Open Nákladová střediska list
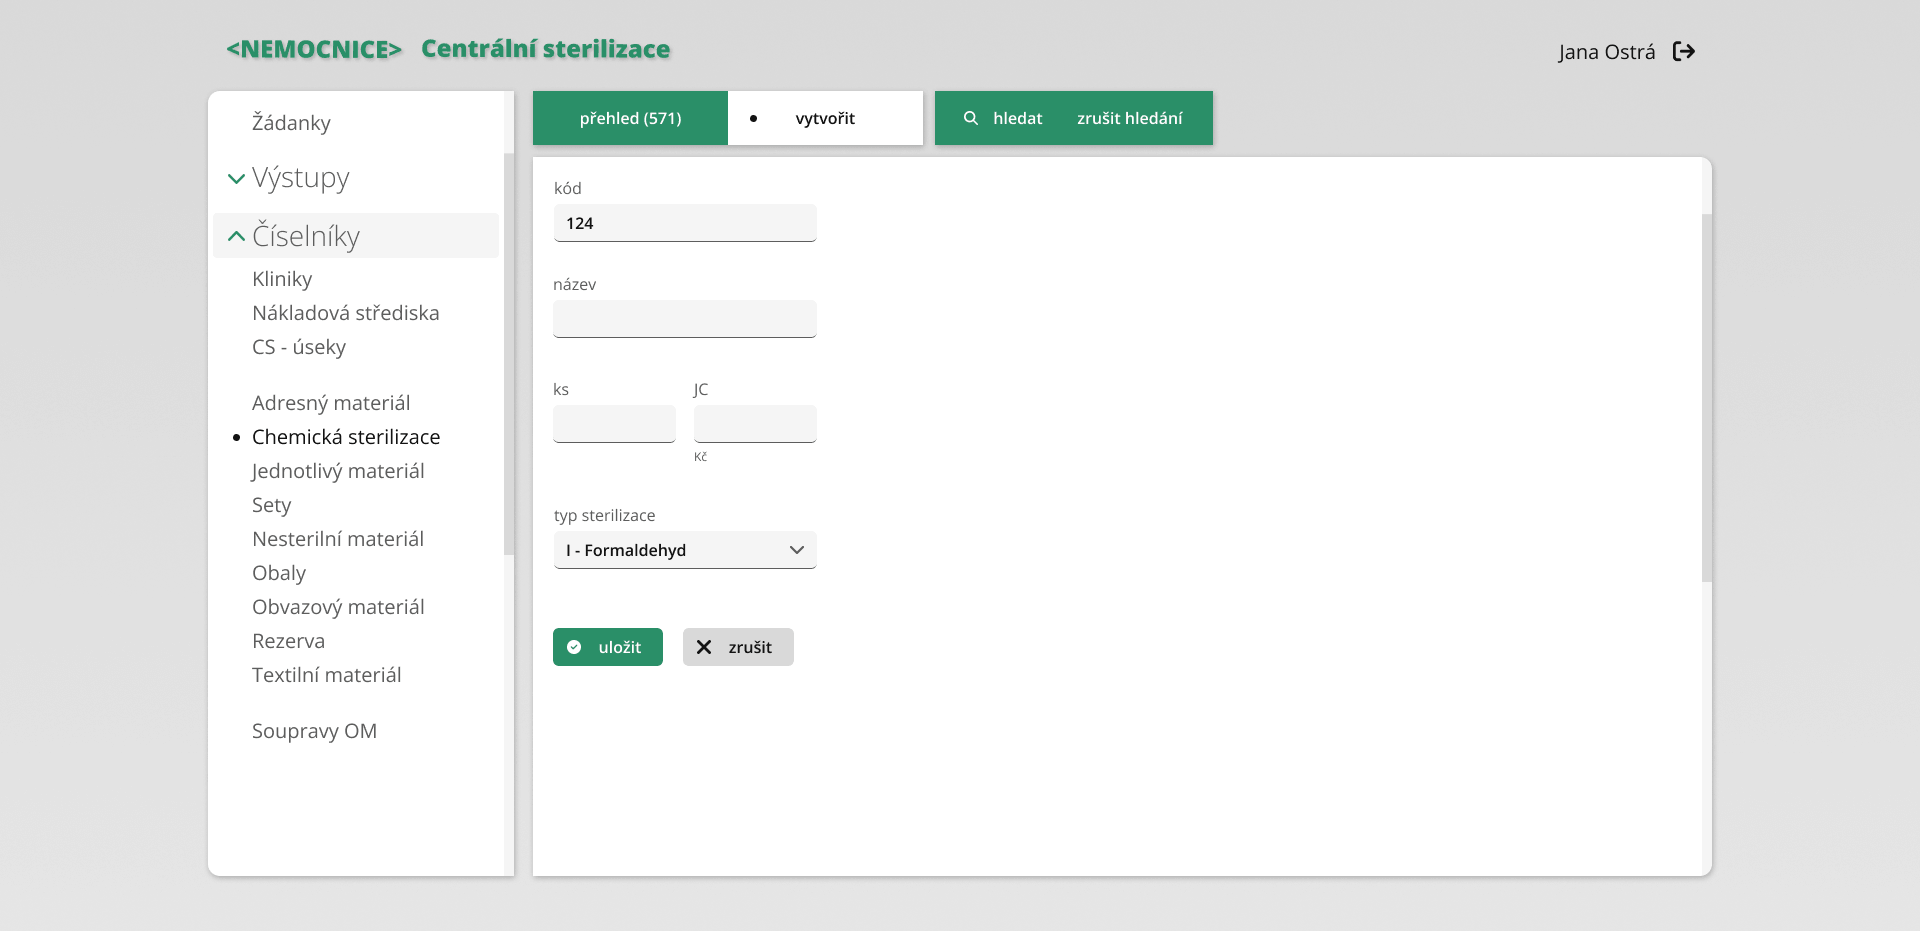The image size is (1920, 931). [346, 313]
